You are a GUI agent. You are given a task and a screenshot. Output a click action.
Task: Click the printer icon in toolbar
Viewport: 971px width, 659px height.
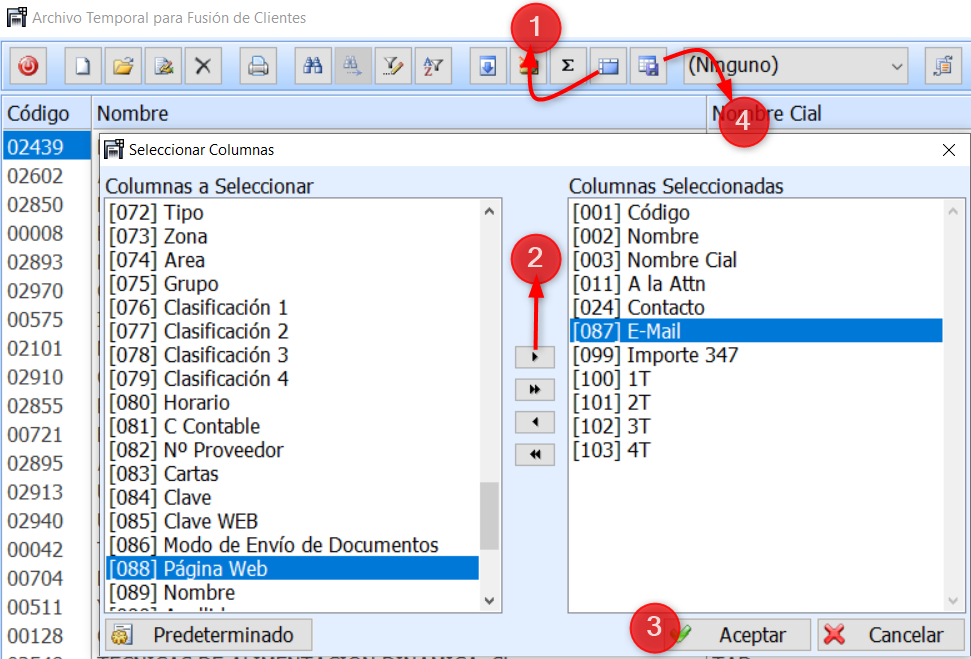tap(258, 67)
